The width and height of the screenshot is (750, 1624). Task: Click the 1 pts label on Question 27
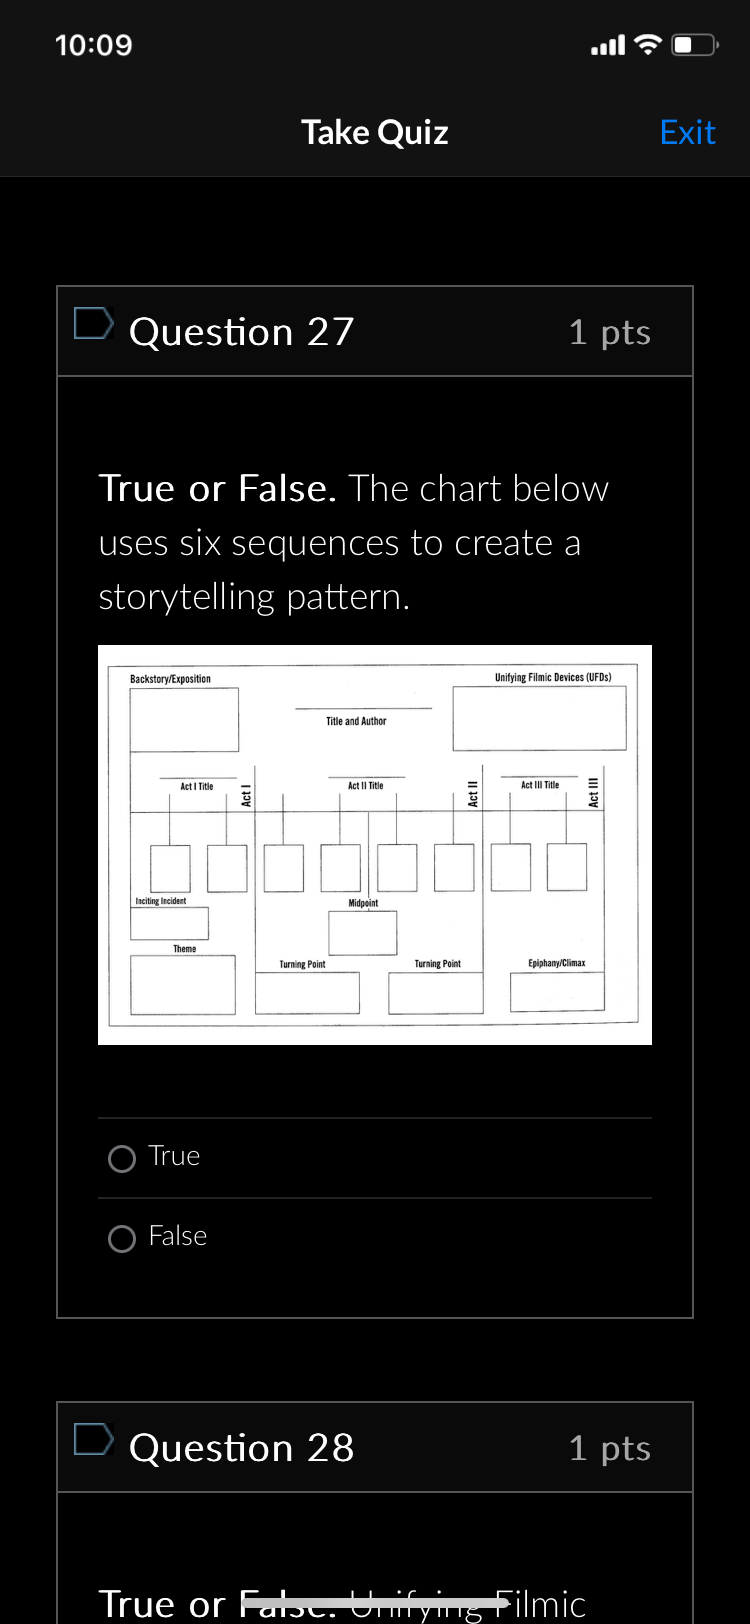(609, 331)
